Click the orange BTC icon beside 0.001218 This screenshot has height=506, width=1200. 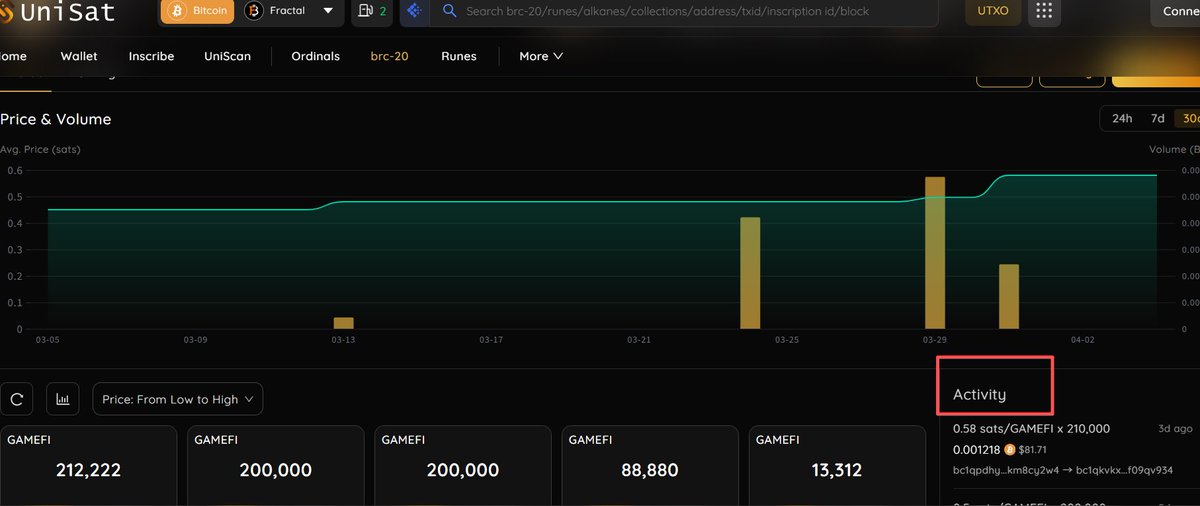[x=1010, y=449]
